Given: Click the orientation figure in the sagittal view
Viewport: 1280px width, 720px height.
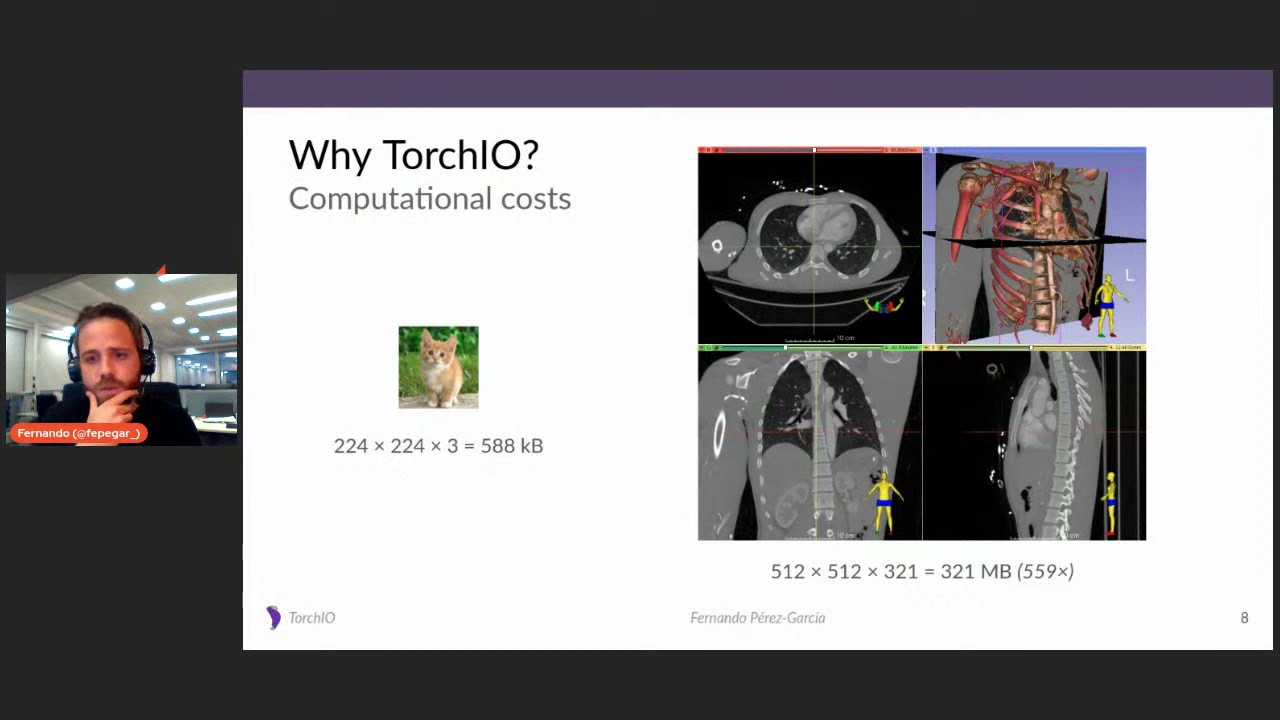Looking at the screenshot, I should click(x=1110, y=503).
